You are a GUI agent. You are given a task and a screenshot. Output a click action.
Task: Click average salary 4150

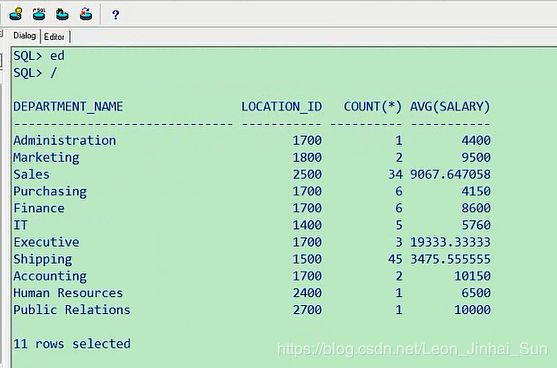[476, 191]
